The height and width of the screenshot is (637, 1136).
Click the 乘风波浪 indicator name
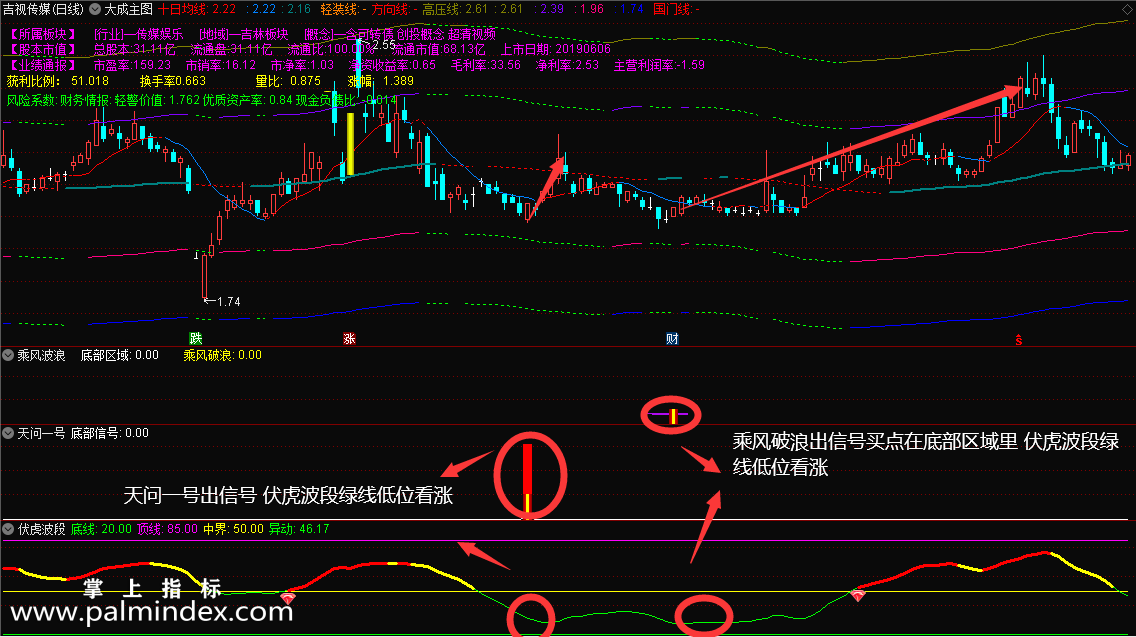41,355
